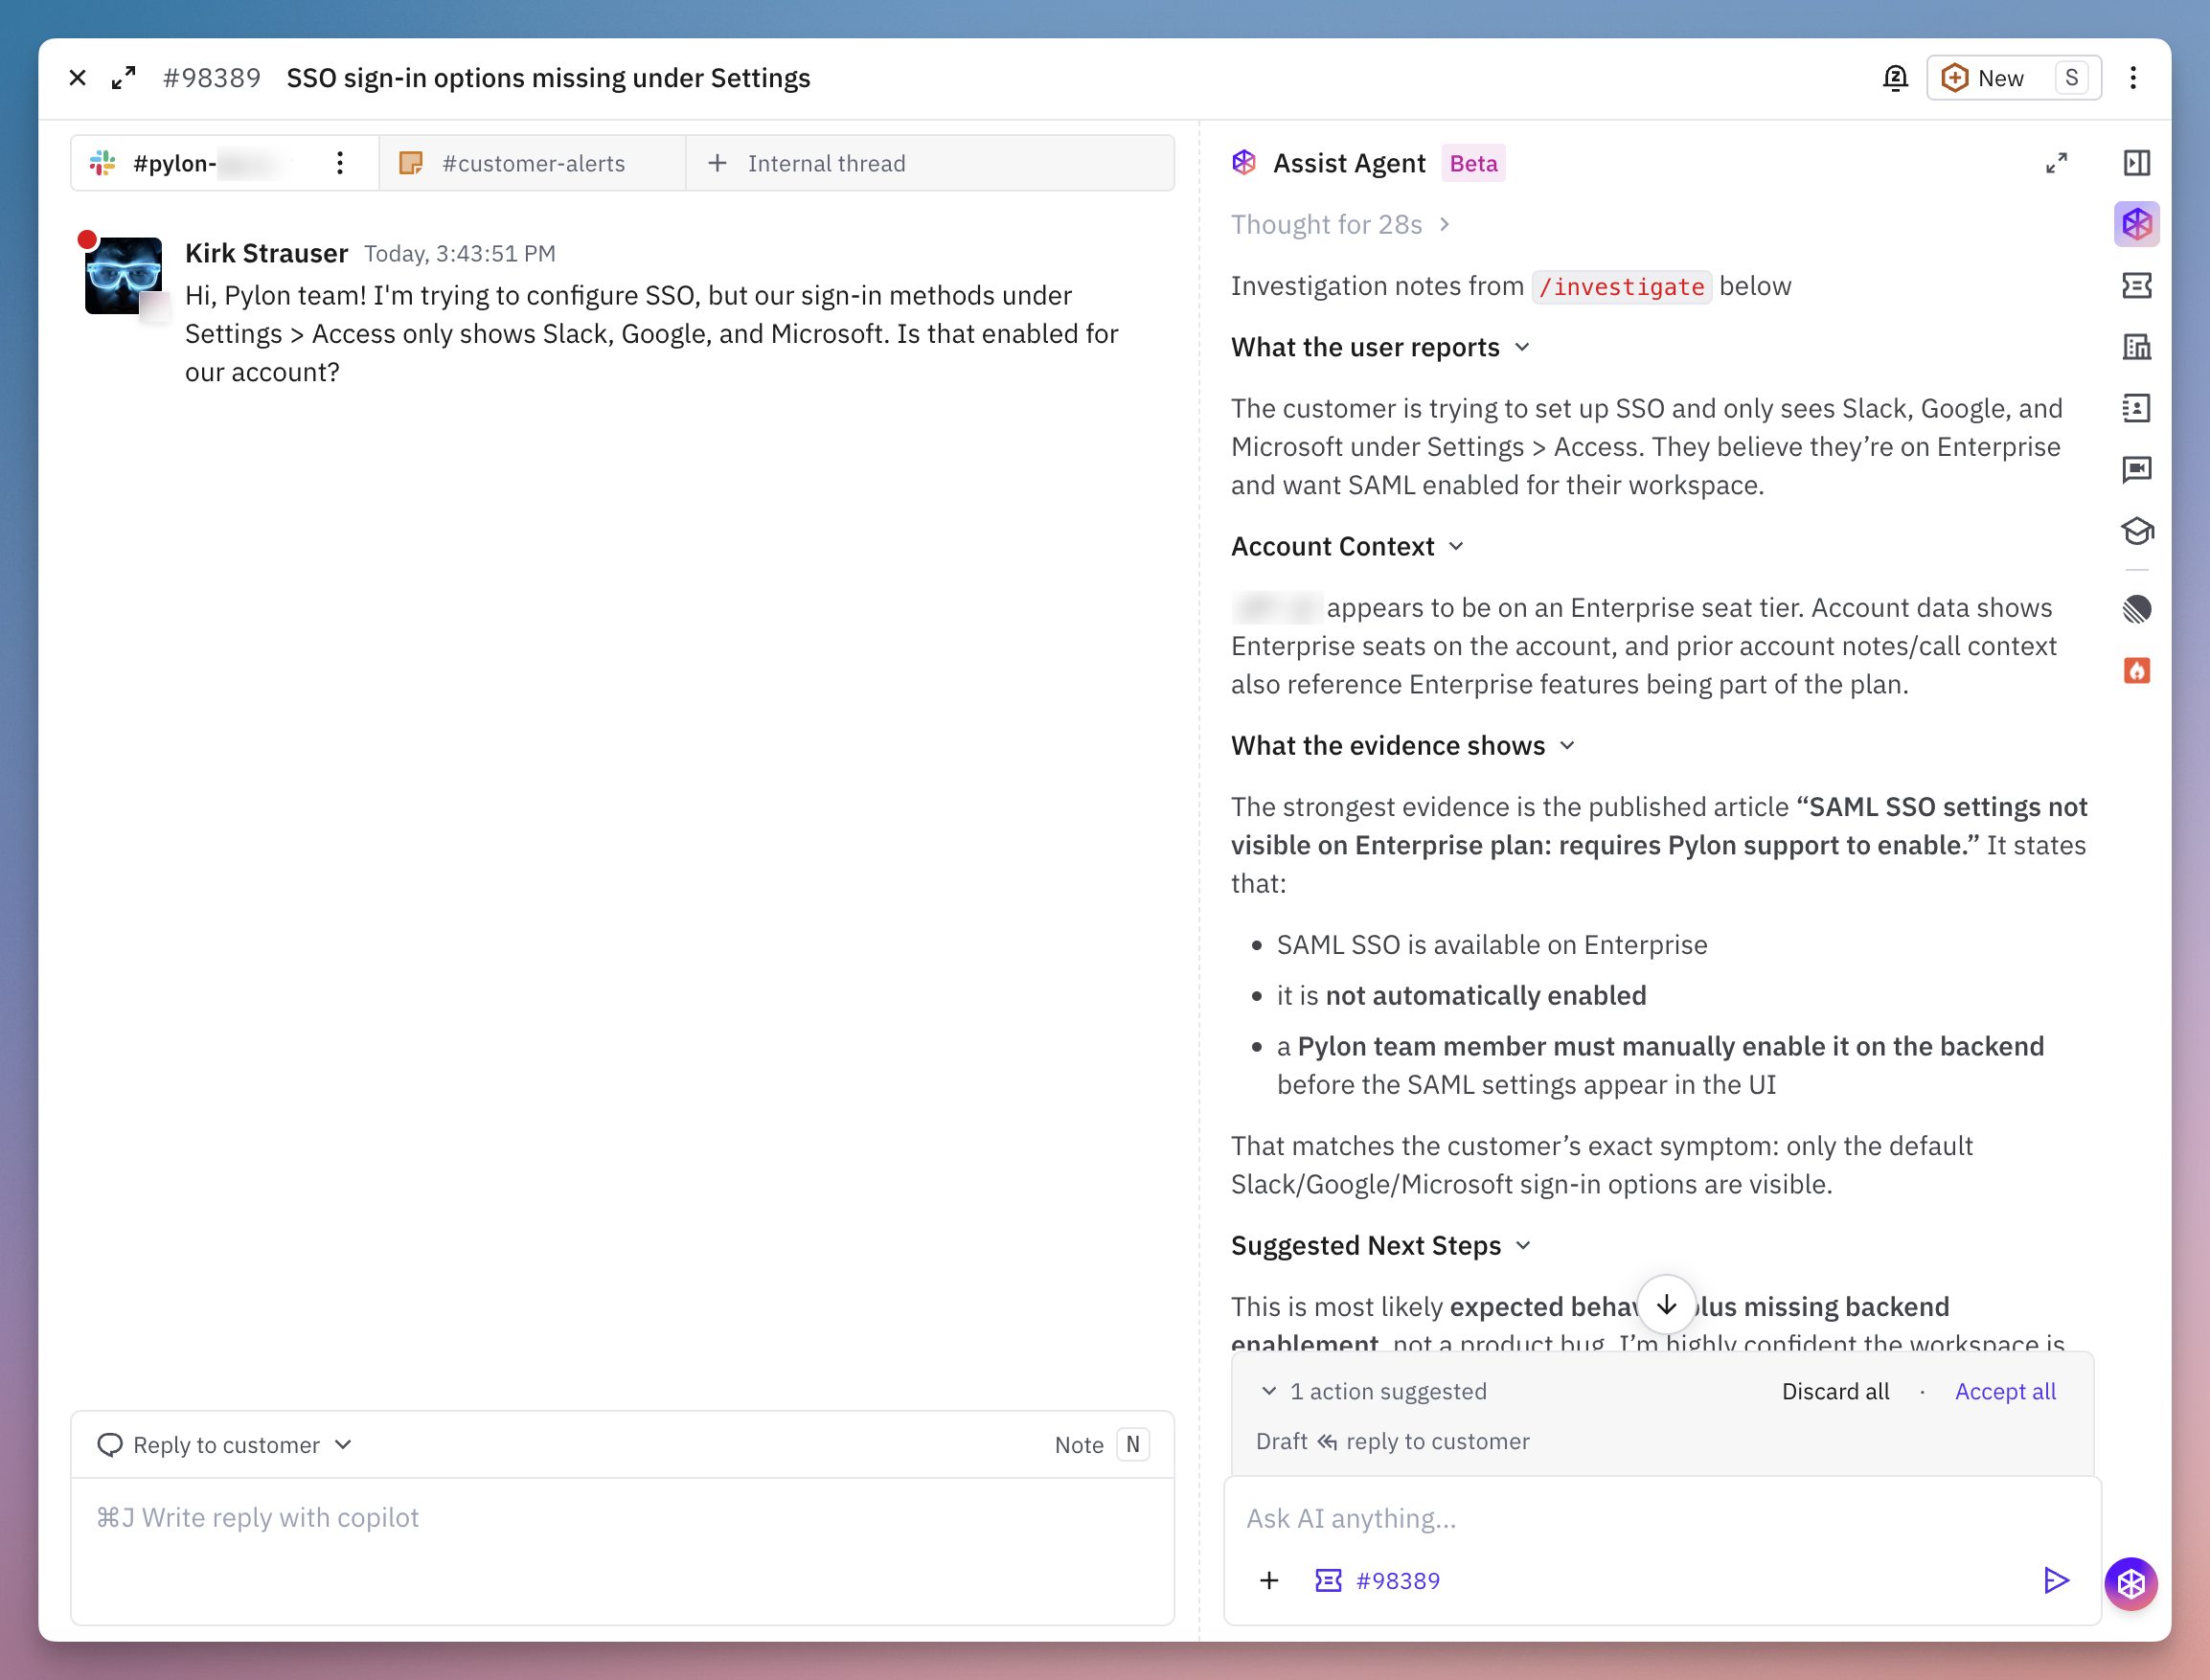Image resolution: width=2210 pixels, height=1680 pixels.
Task: Expand the ticket to full screen view
Action: pyautogui.click(x=124, y=78)
